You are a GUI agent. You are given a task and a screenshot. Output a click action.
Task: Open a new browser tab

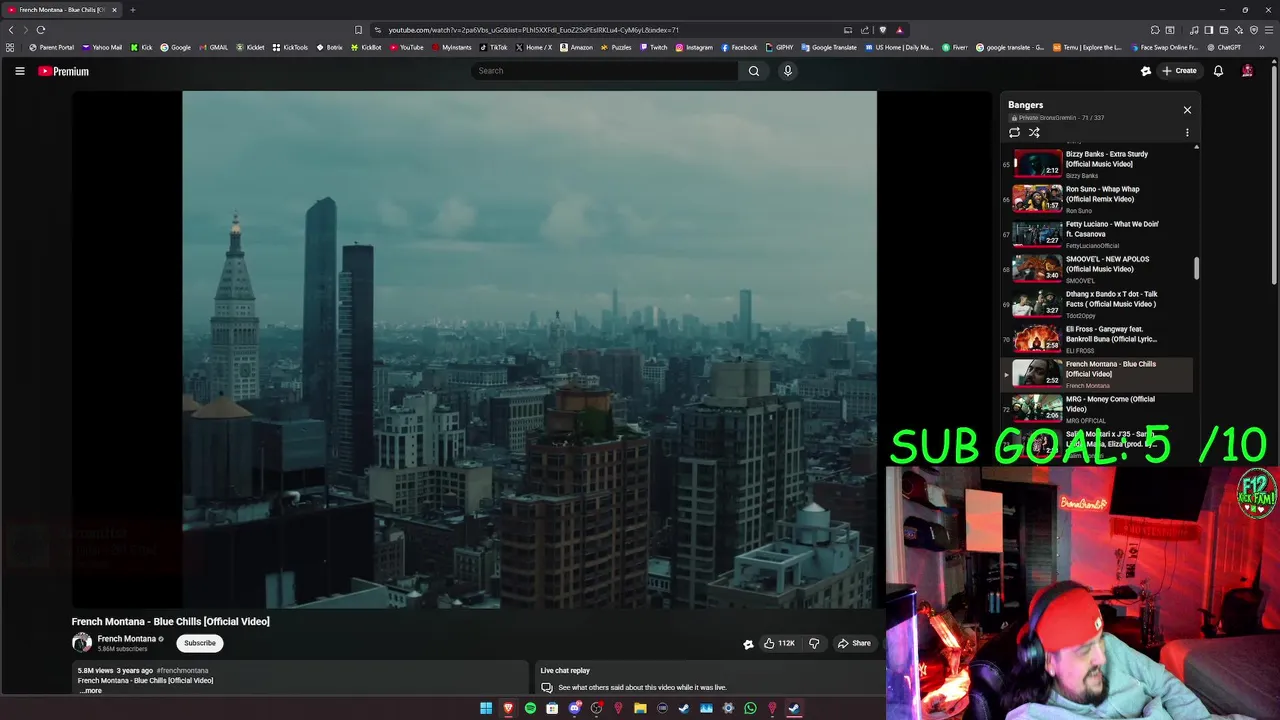[x=132, y=10]
